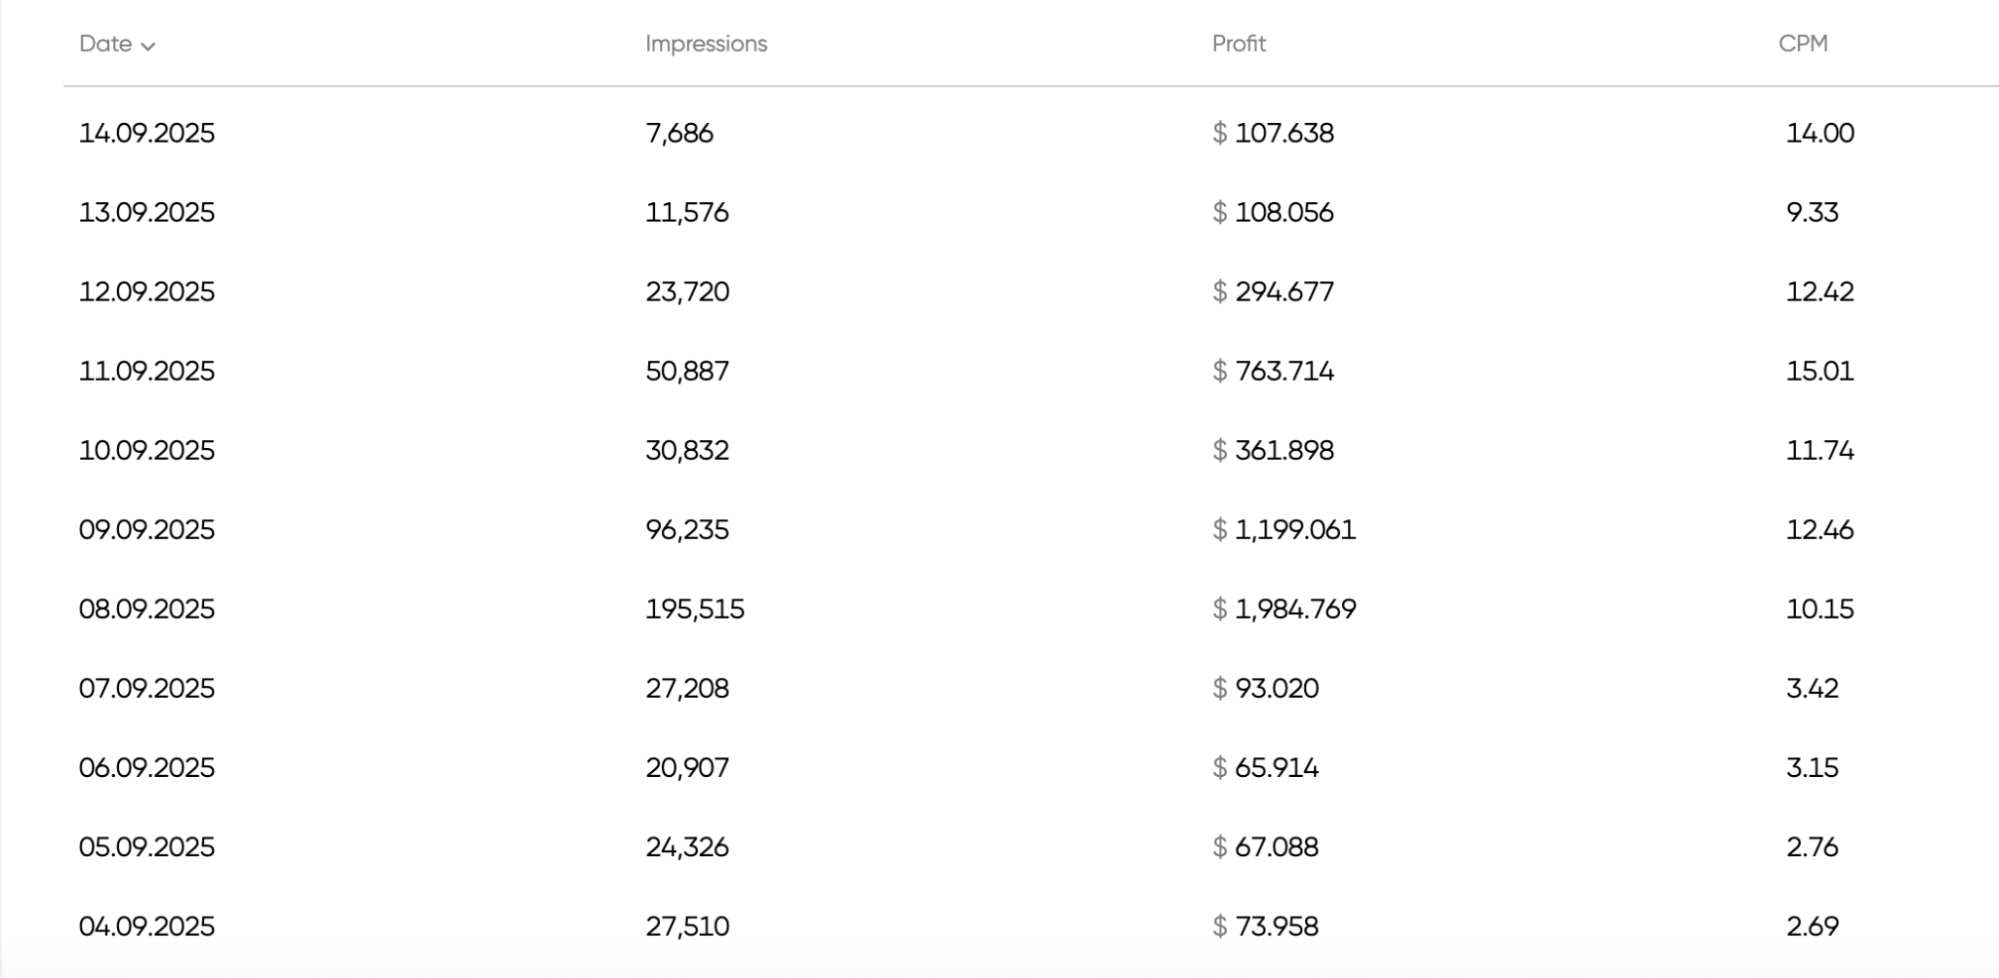The height and width of the screenshot is (978, 1999).
Task: Click impressions value 195,515
Action: [695, 609]
